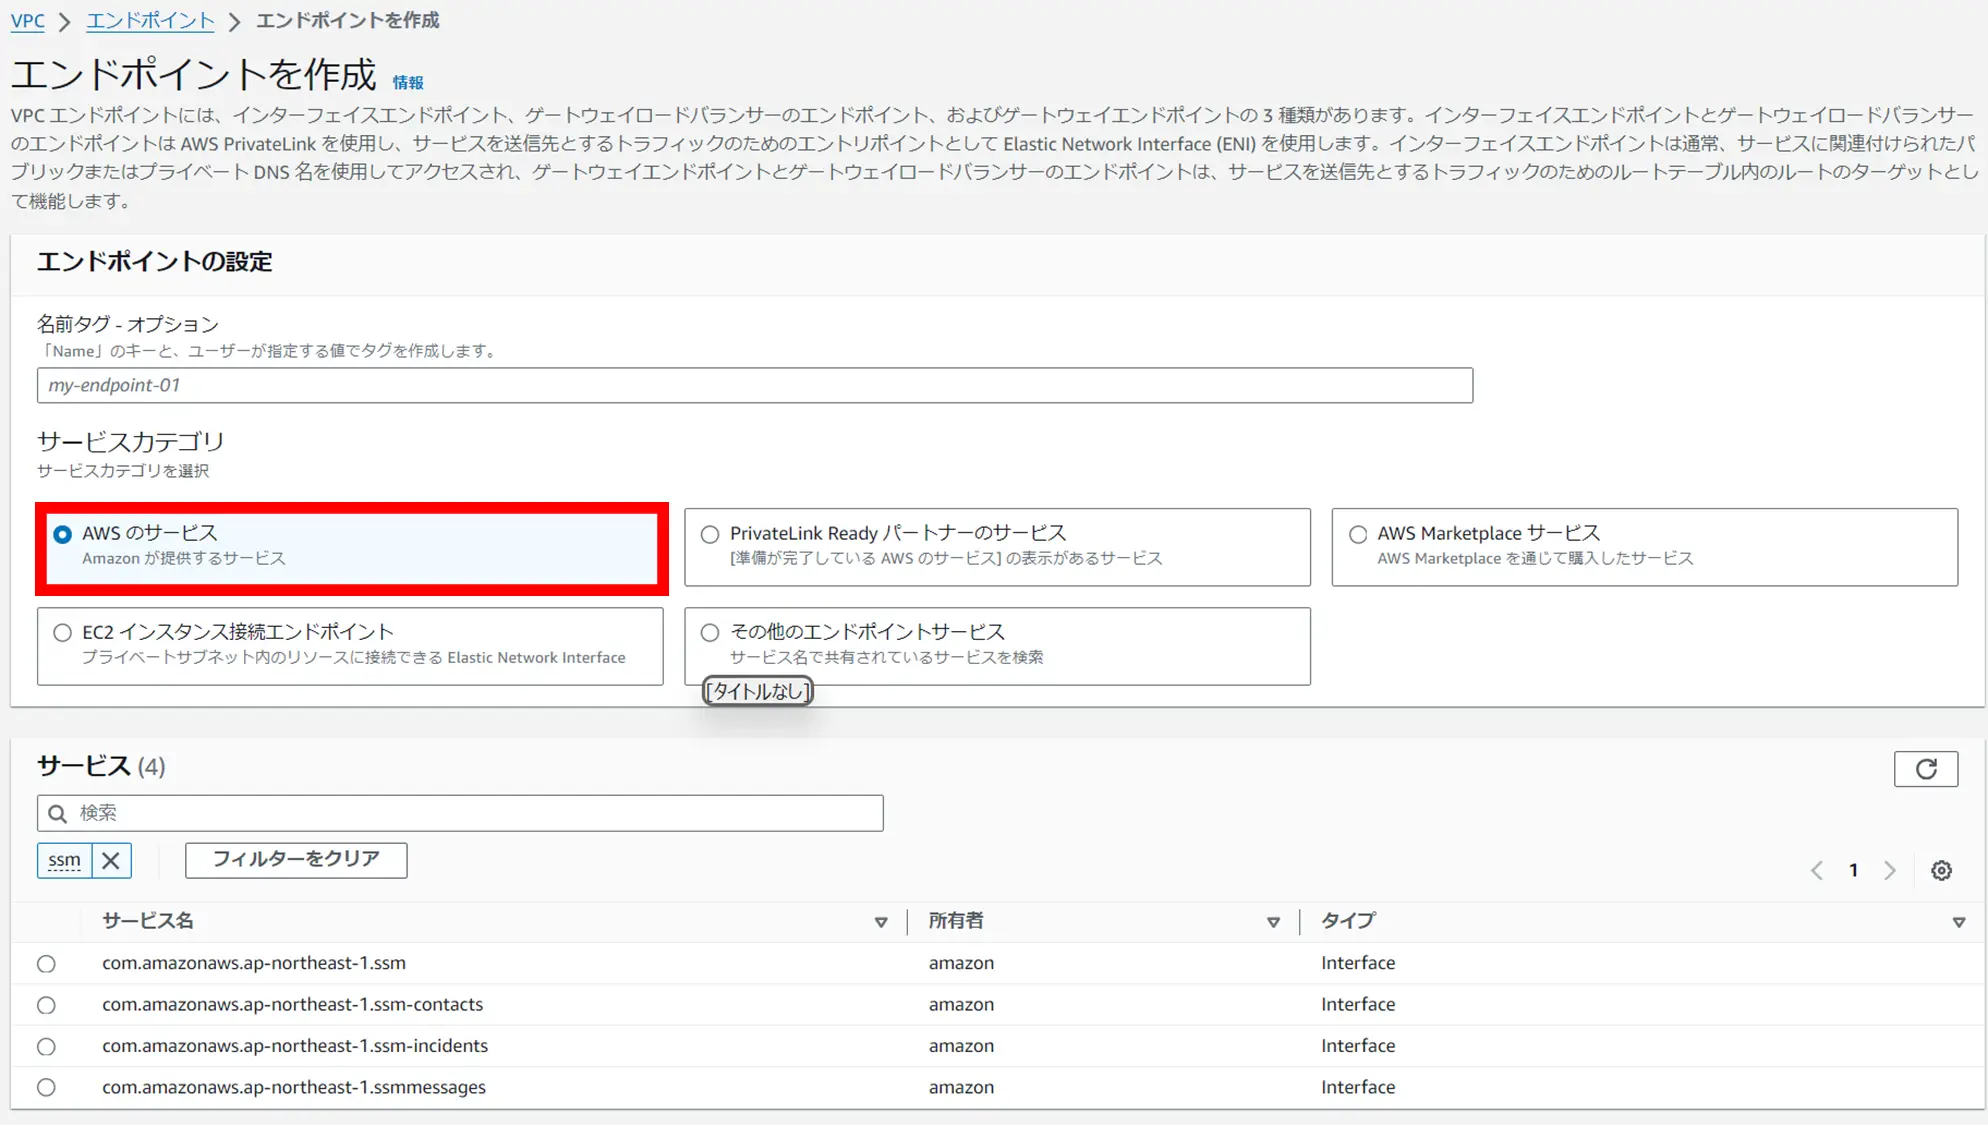
Task: Select EC2 インスタンス接続エンドポイント option
Action: [63, 632]
